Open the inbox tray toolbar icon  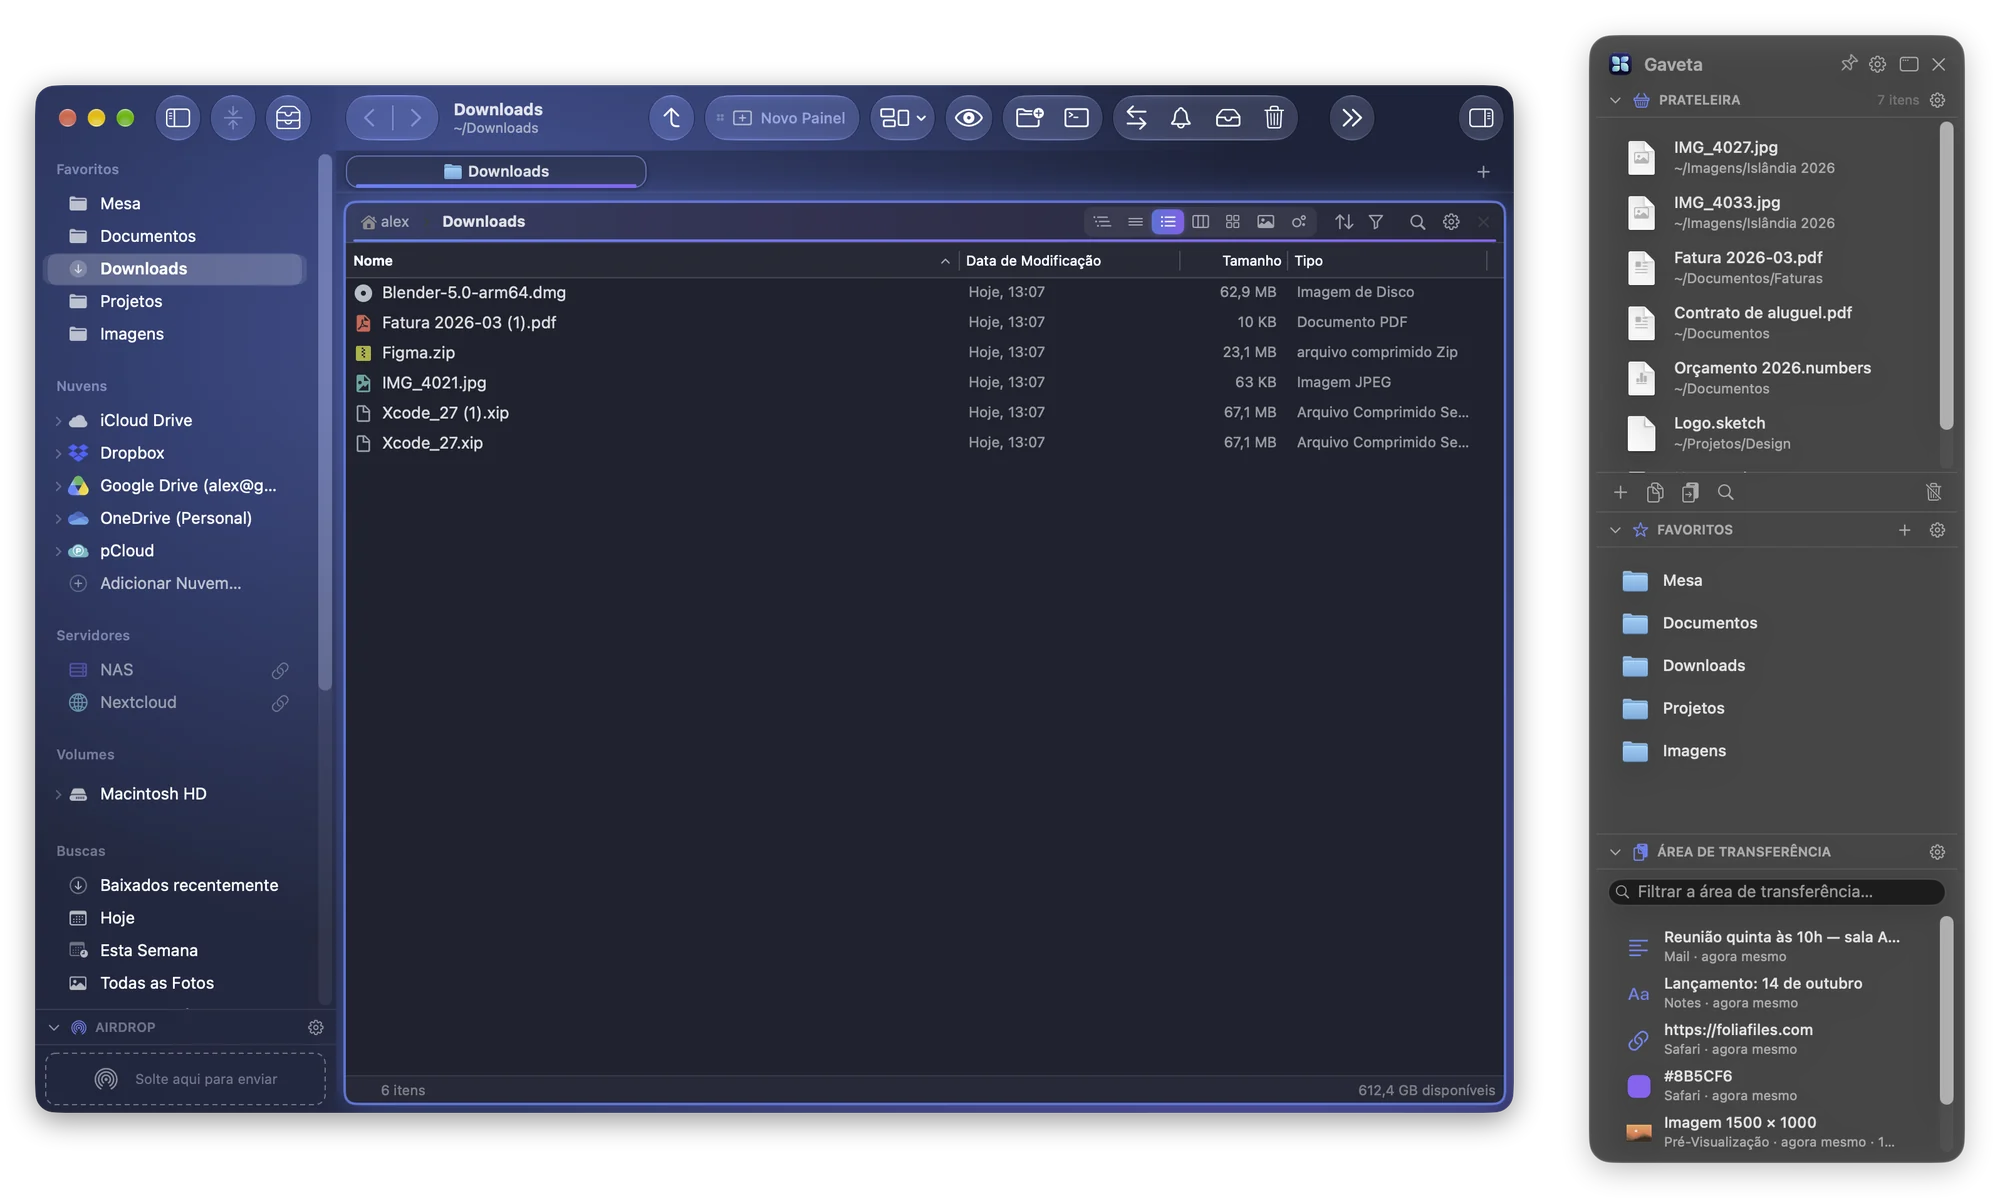1228,118
